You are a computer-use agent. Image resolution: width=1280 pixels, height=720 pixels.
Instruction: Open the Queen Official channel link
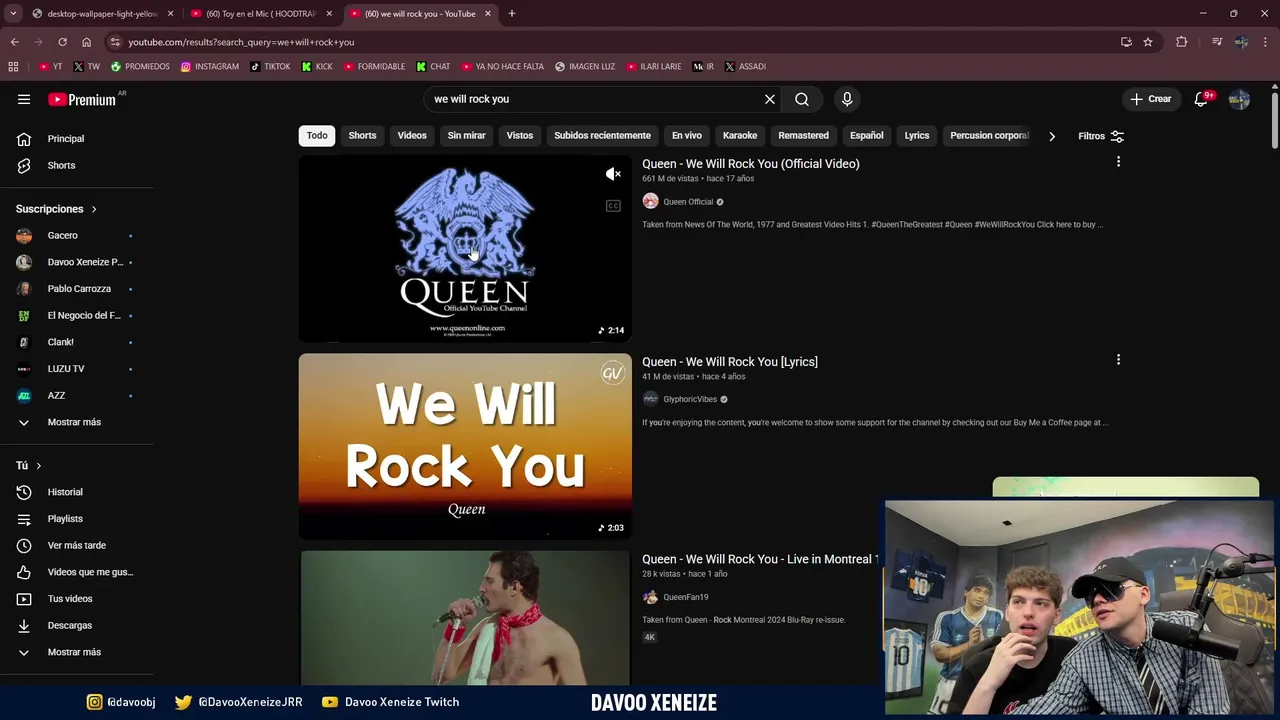coord(688,202)
